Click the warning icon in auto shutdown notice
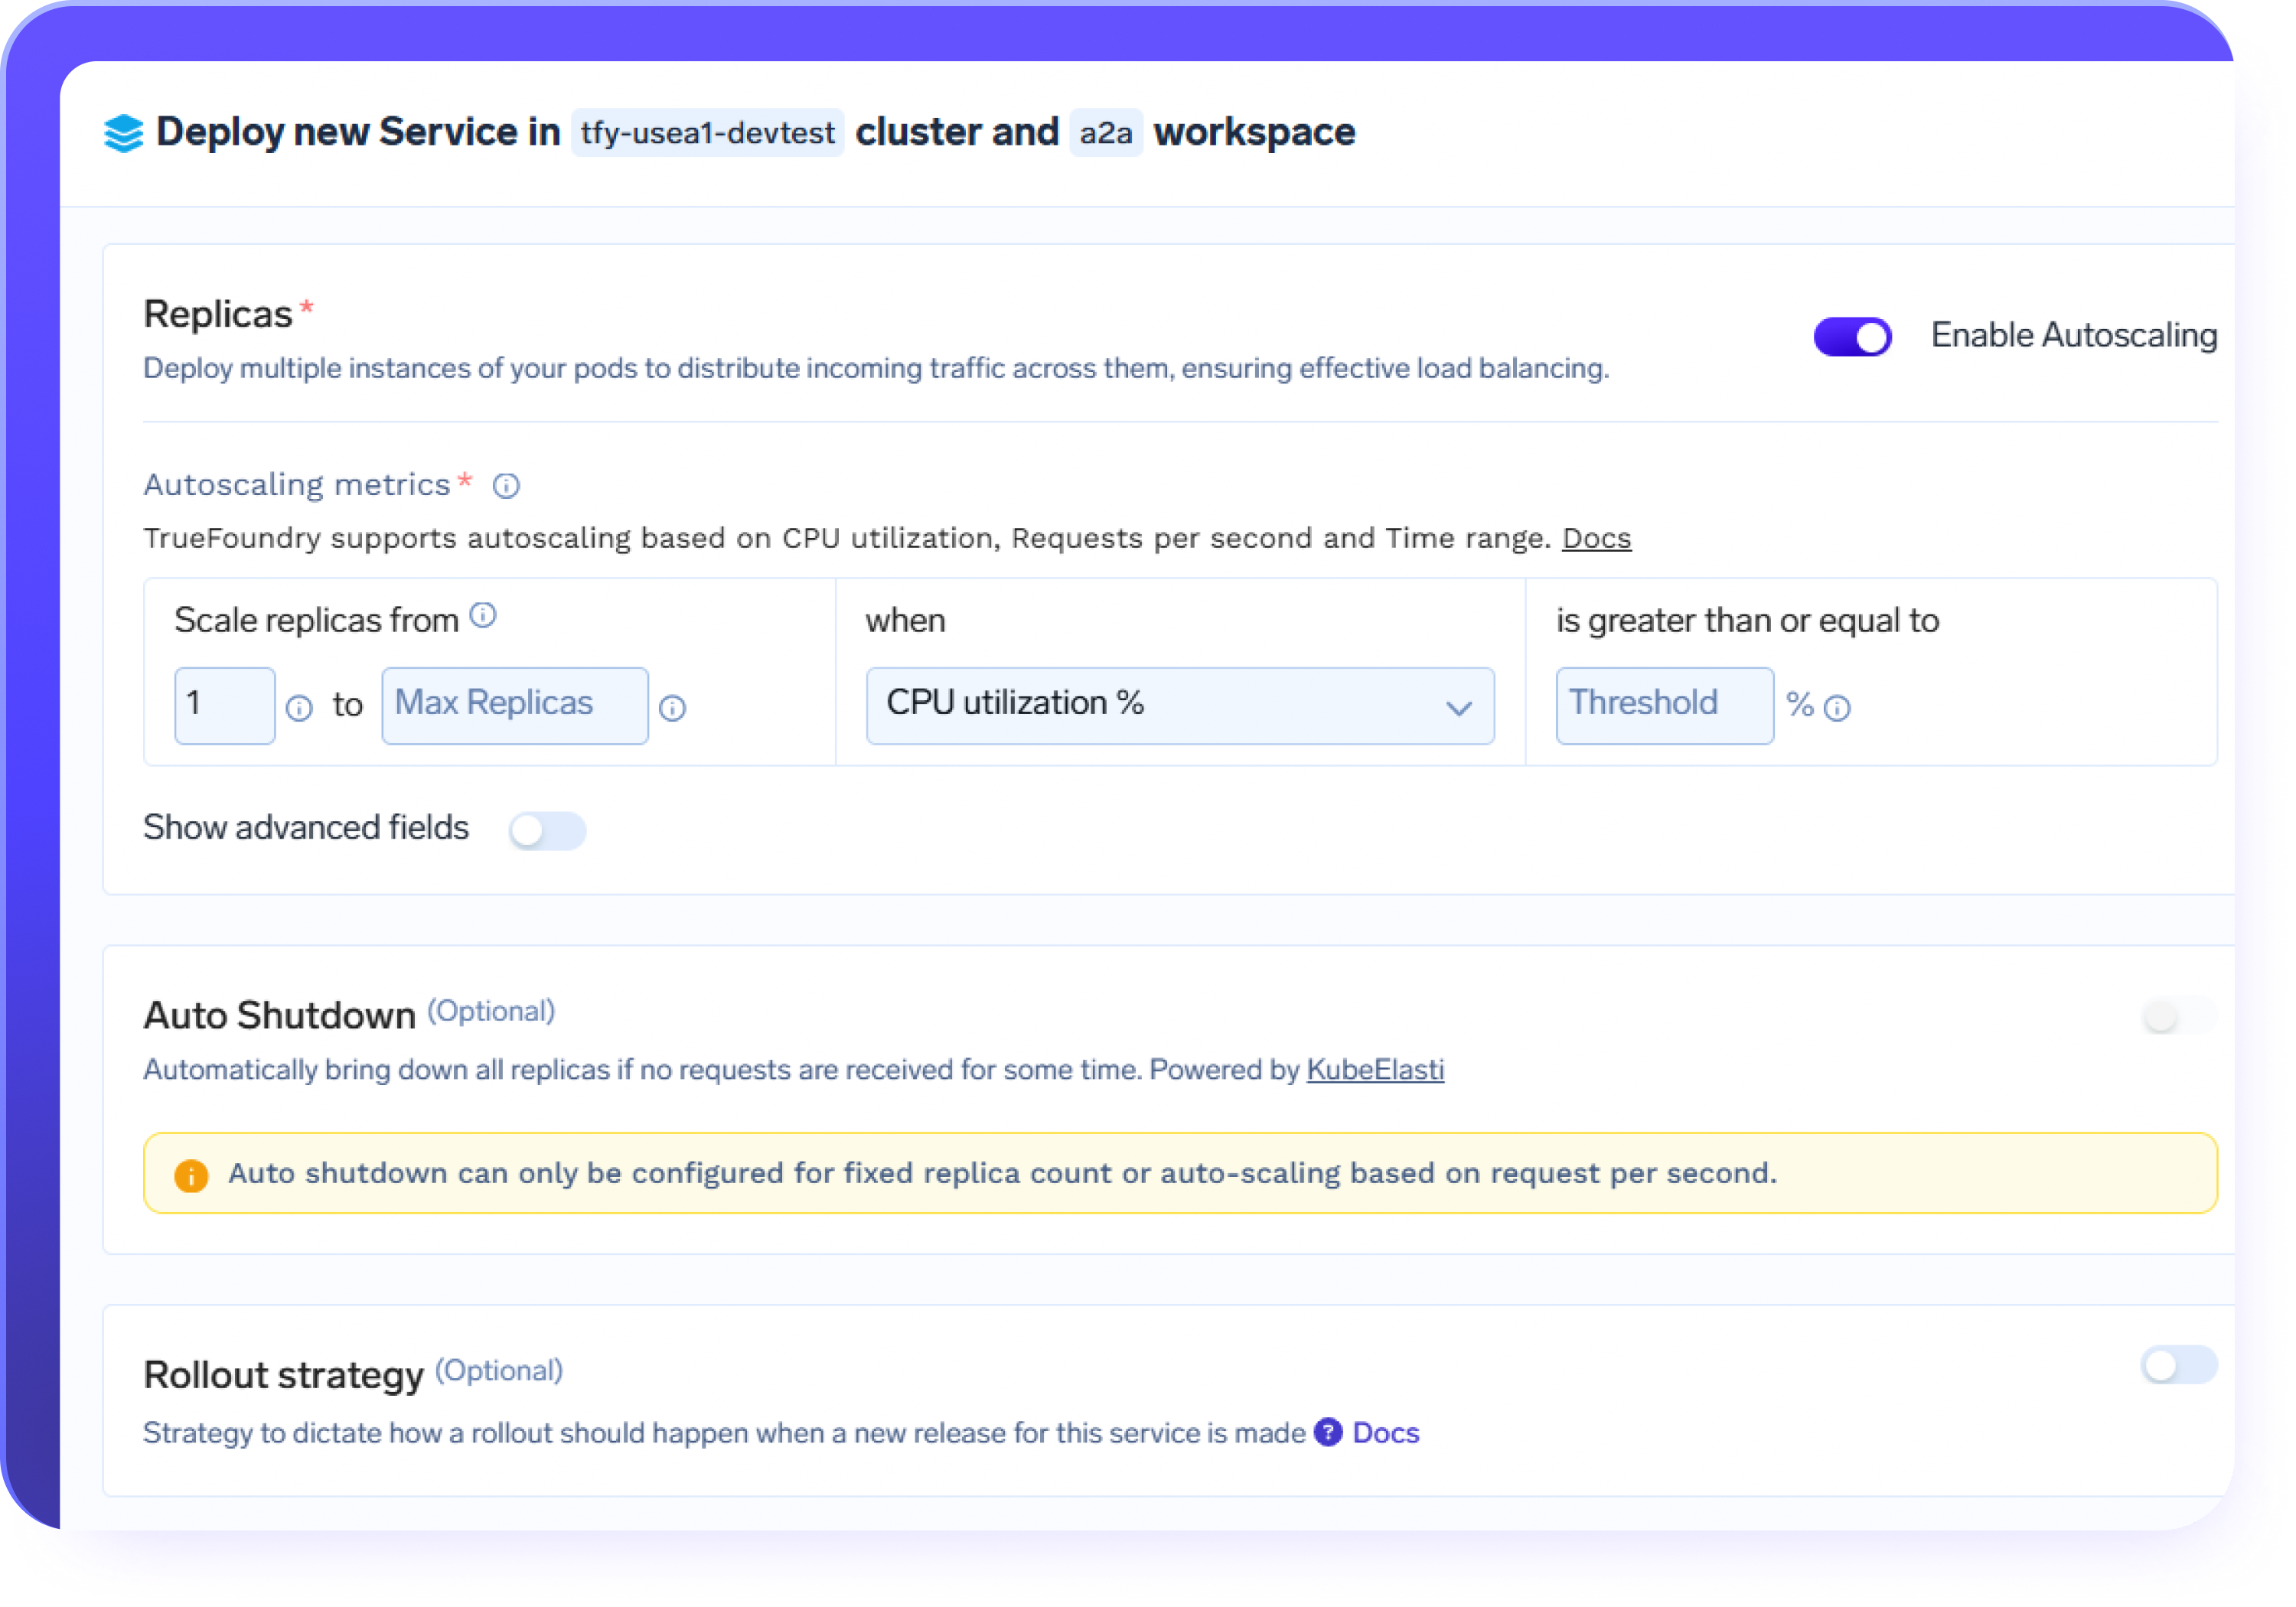 [x=191, y=1174]
